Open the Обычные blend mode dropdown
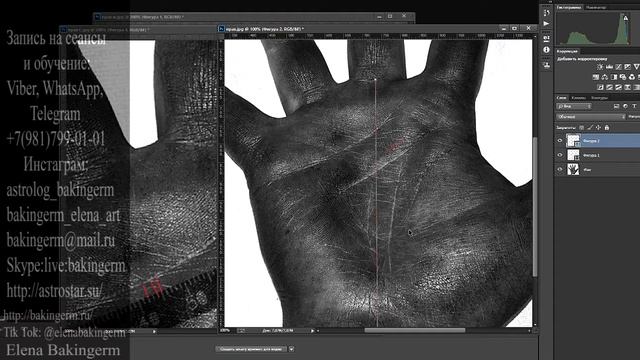The width and height of the screenshot is (640, 360). [591, 117]
